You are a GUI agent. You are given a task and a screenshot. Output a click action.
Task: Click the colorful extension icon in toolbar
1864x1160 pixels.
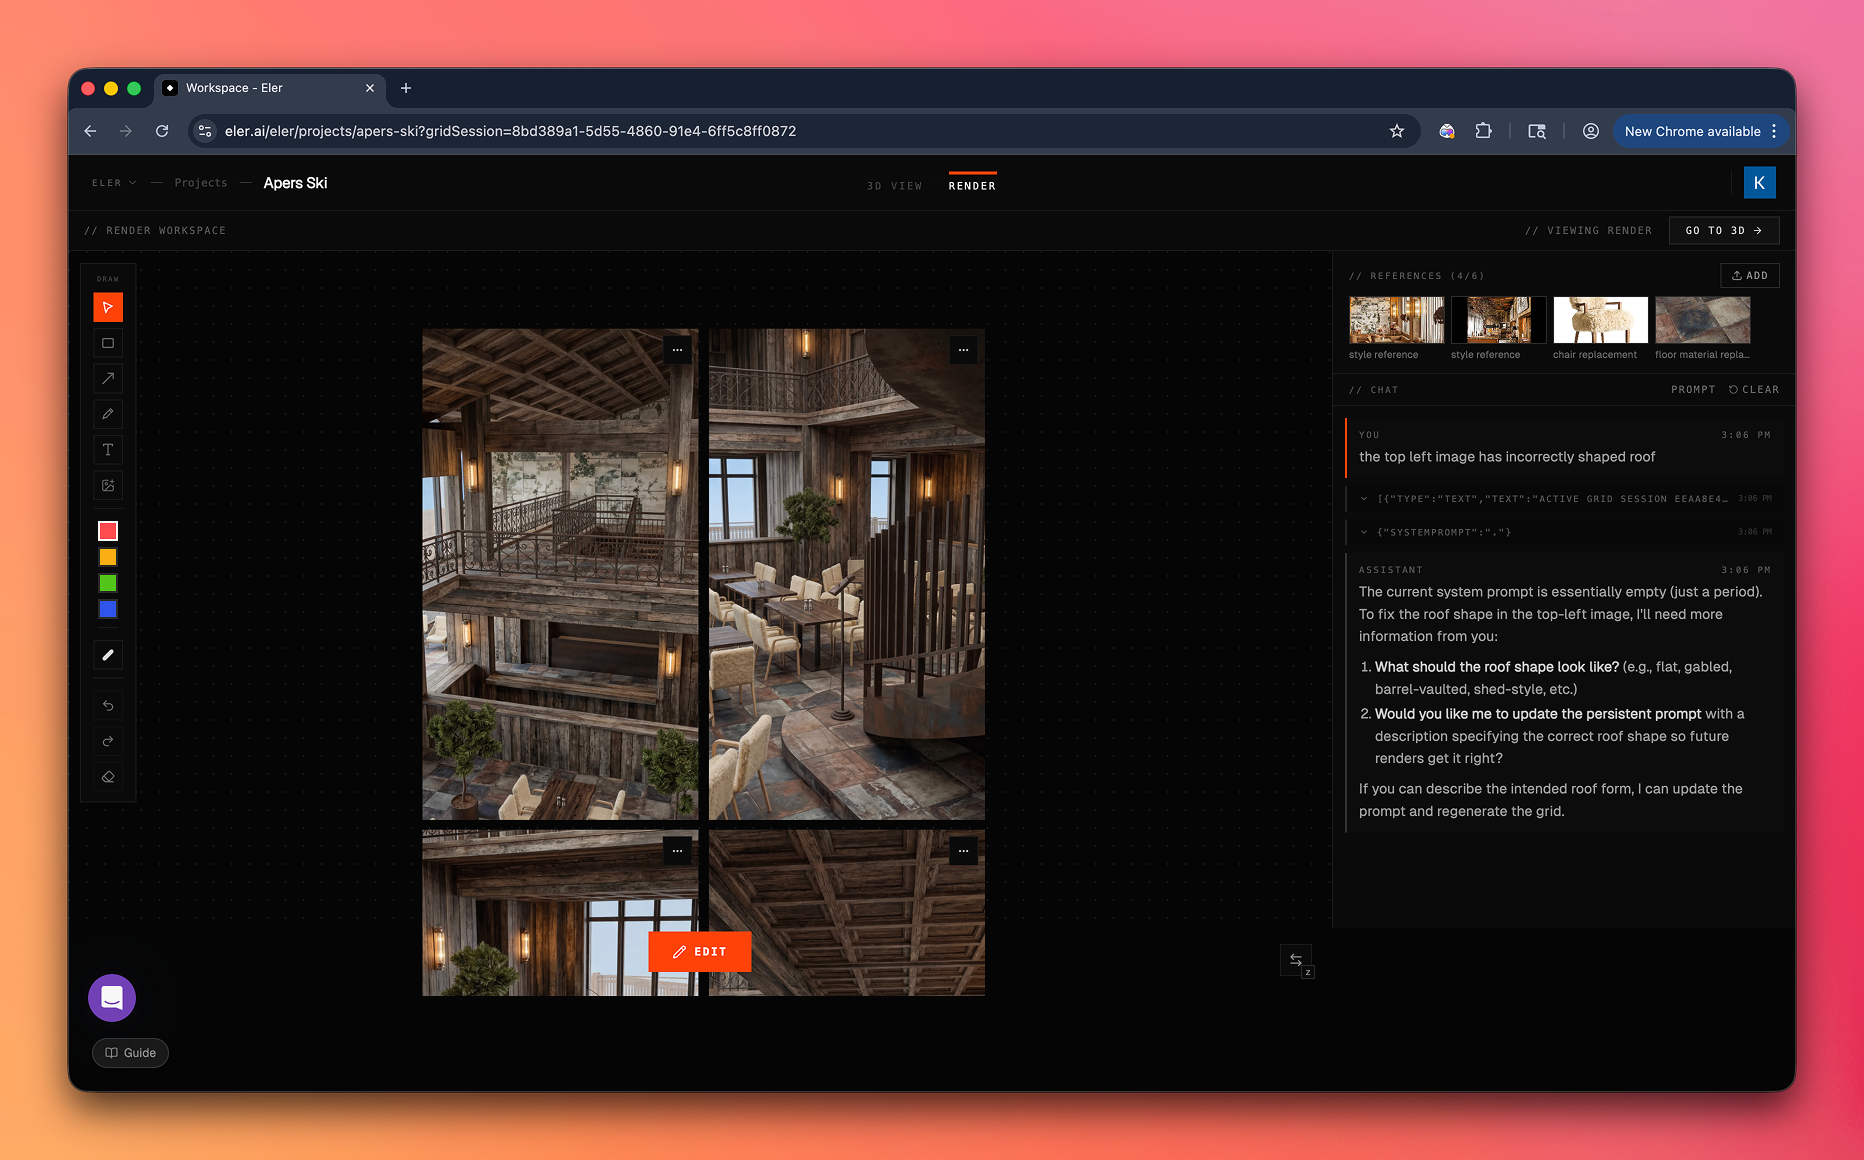point(1446,131)
